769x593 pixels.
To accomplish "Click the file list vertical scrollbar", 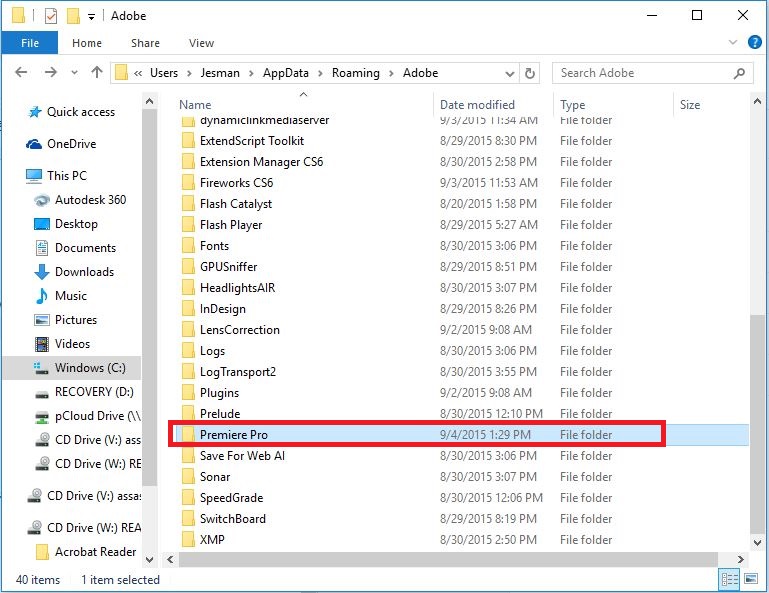I will (x=757, y=424).
